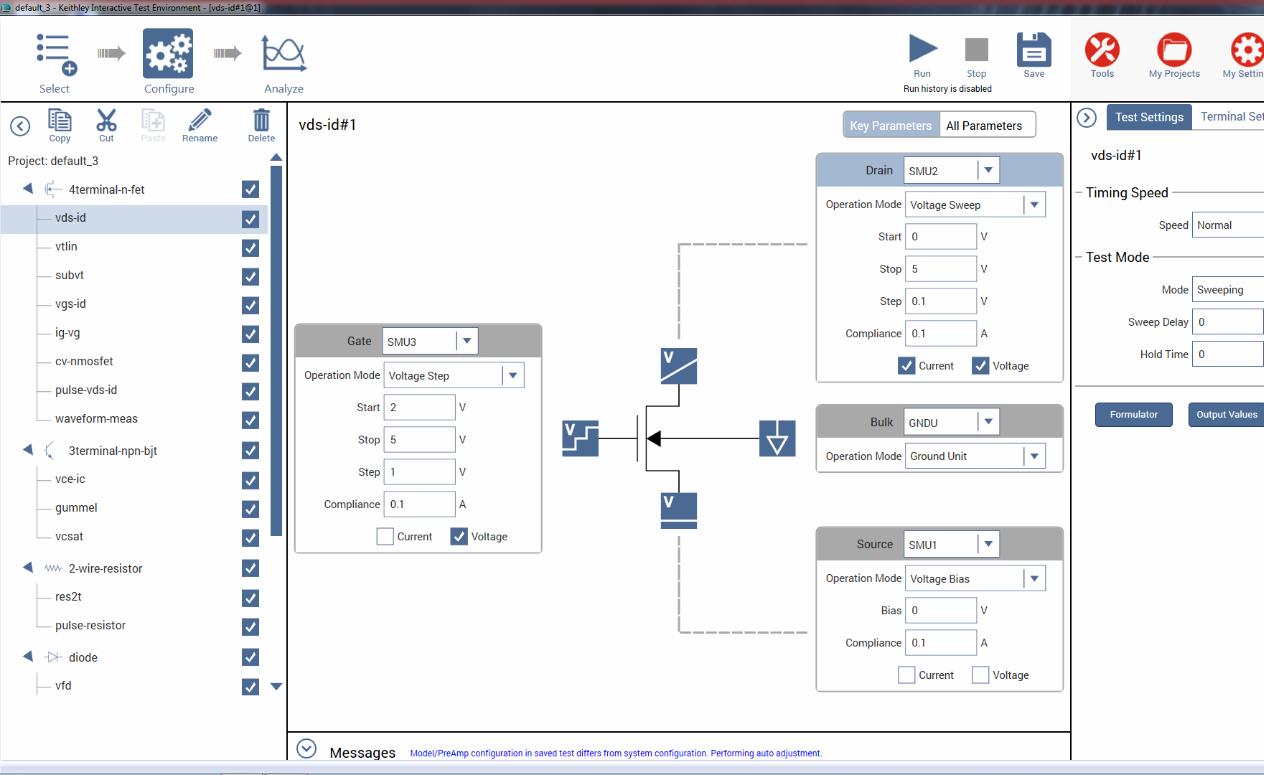Image resolution: width=1264 pixels, height=775 pixels.
Task: Select the Test Settings tab
Action: click(1149, 117)
